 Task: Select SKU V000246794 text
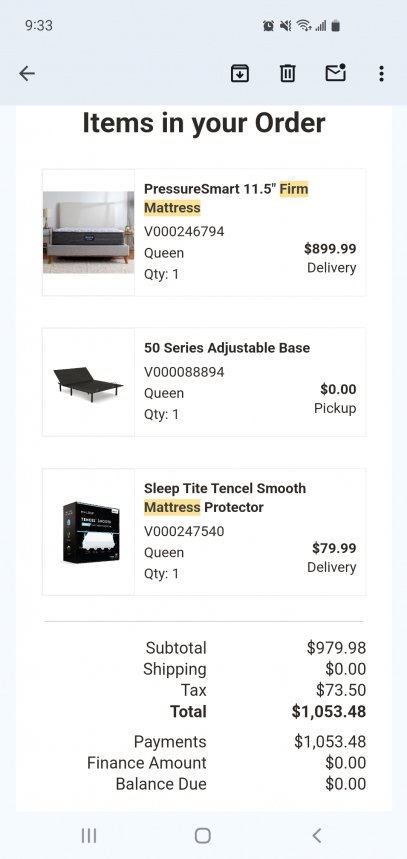(x=184, y=232)
